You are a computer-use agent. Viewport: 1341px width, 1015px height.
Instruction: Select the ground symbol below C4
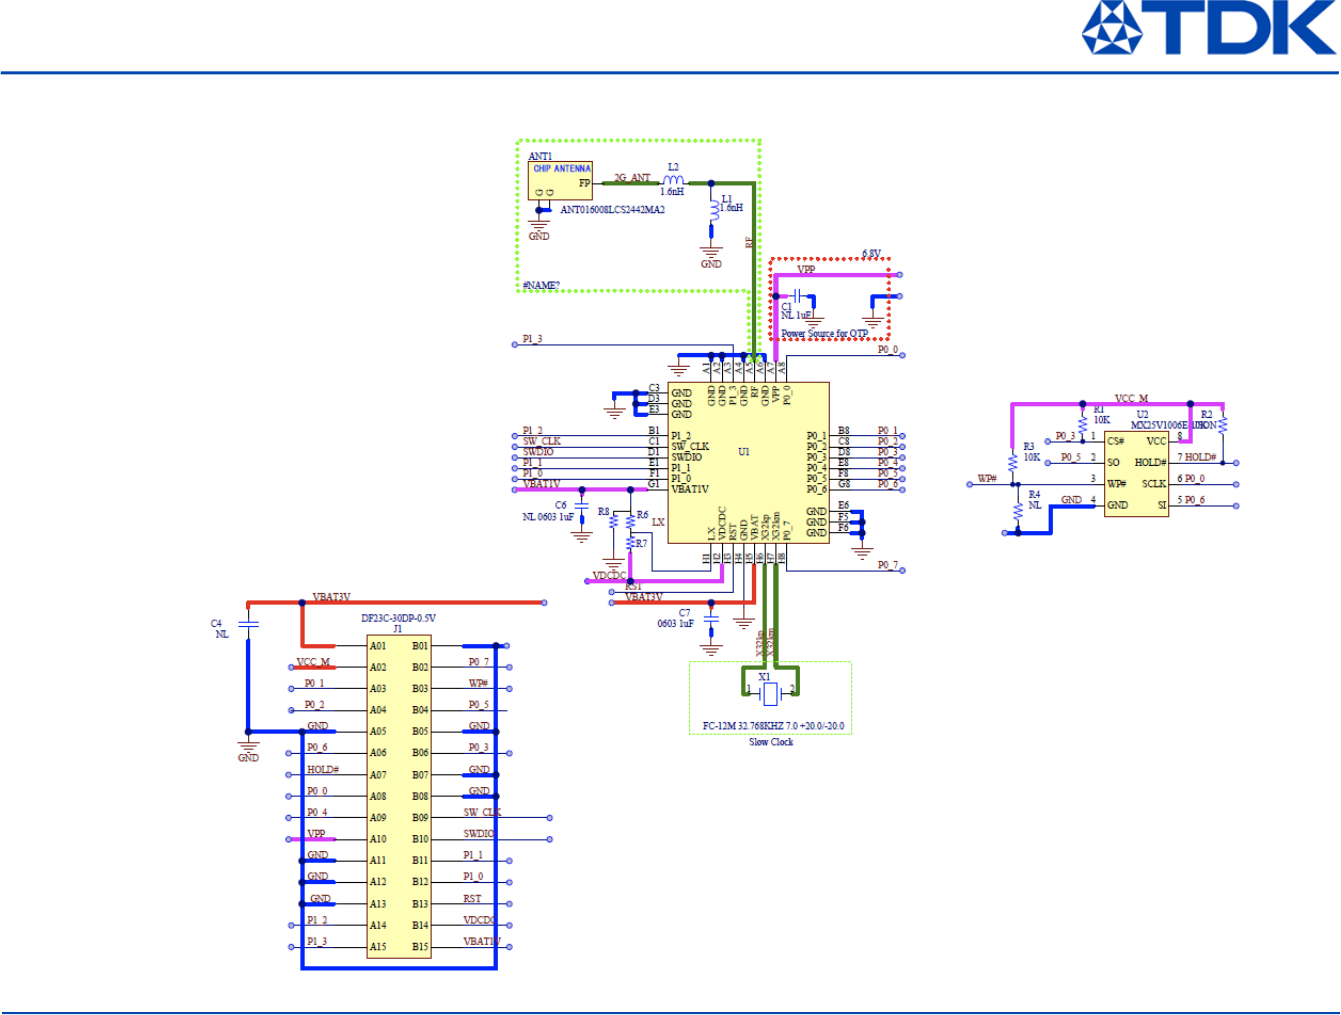249,746
